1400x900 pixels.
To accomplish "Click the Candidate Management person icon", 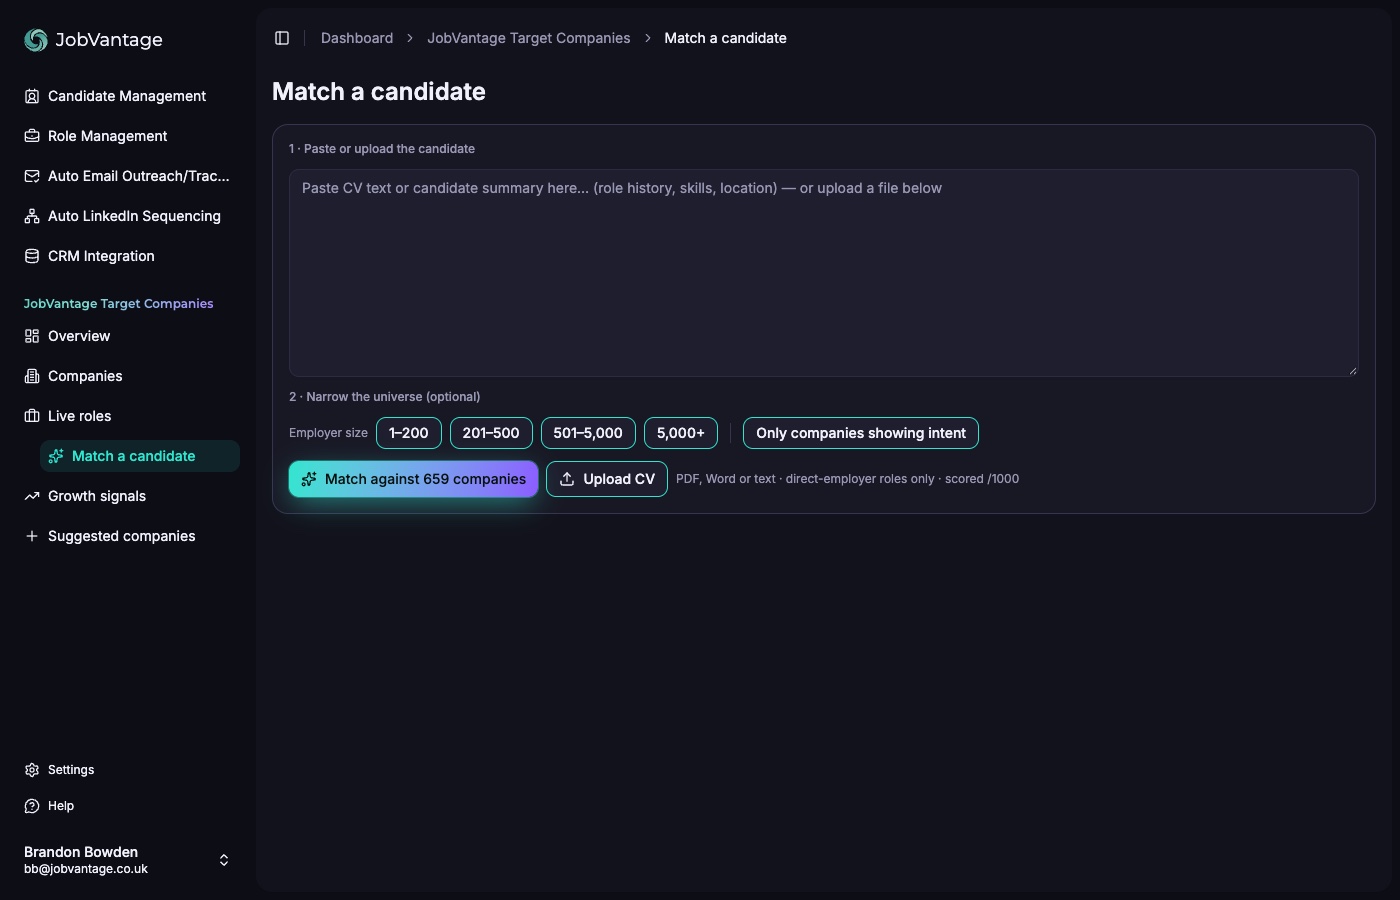I will 32,96.
